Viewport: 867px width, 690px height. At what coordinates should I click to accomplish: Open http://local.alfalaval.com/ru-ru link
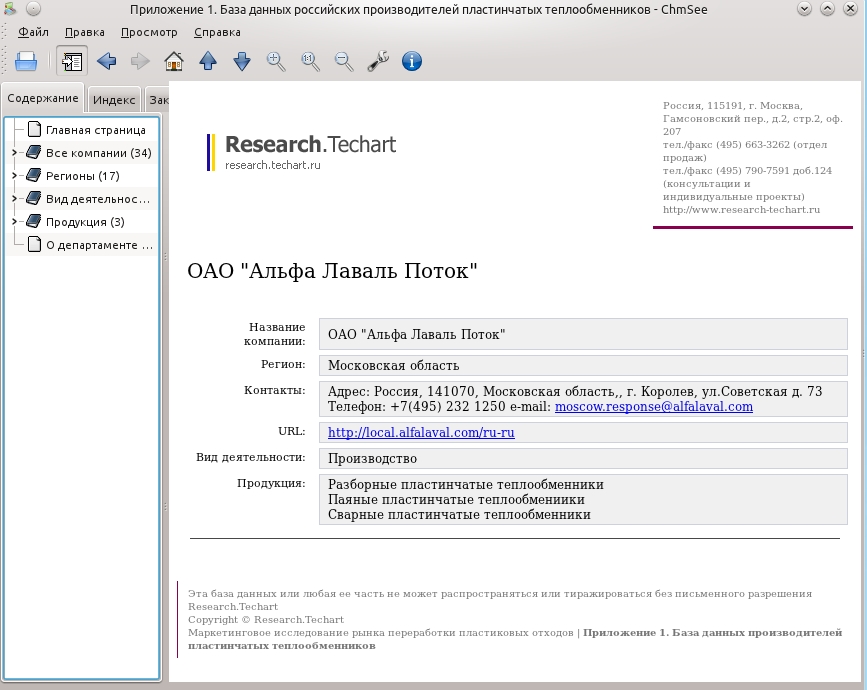(421, 432)
